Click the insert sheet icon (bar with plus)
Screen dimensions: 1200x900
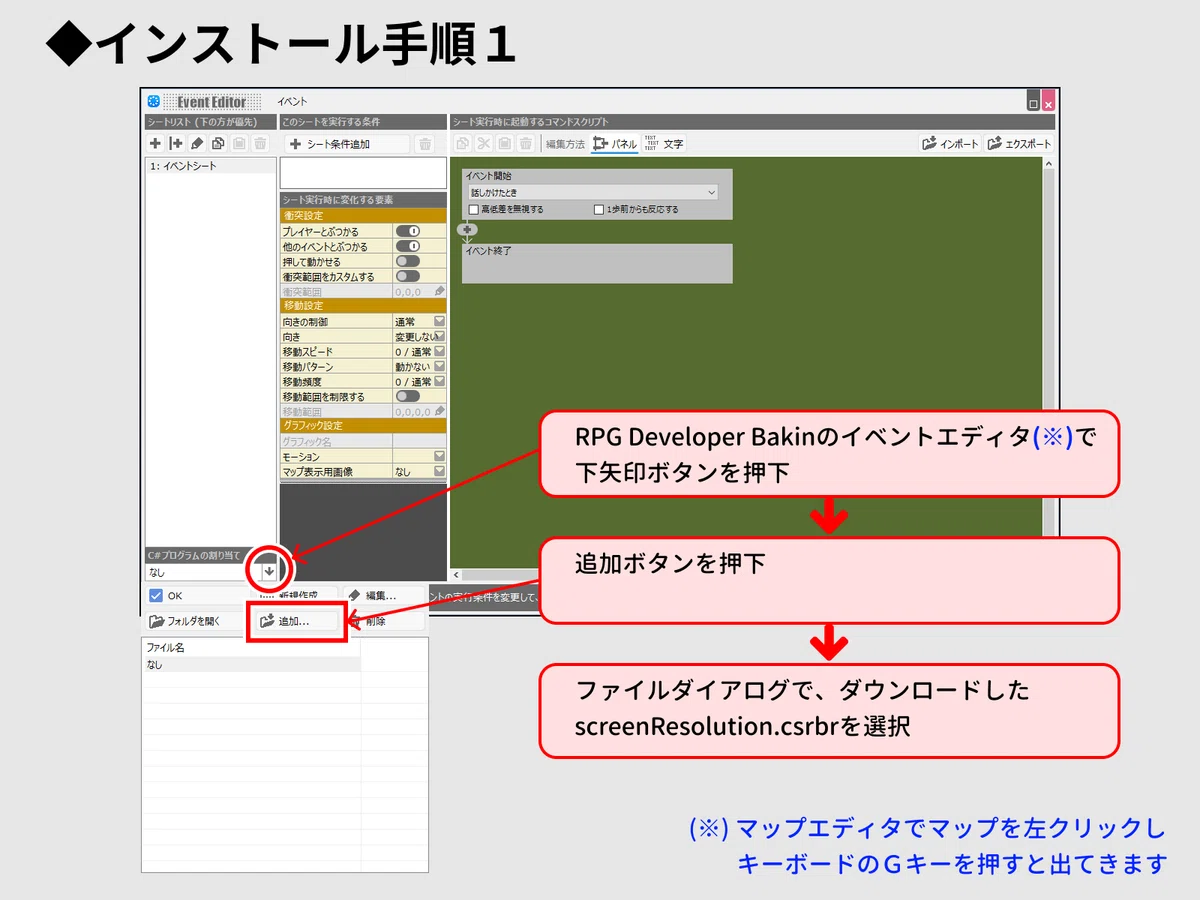(x=176, y=144)
